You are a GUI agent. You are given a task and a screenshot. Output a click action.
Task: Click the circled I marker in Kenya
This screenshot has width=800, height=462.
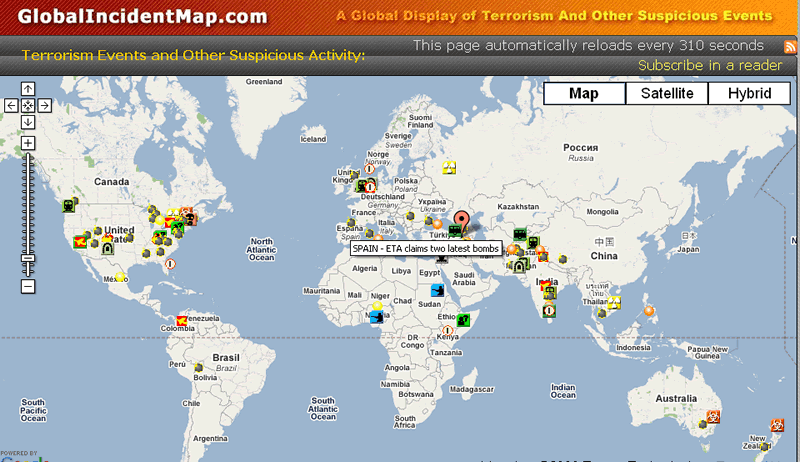click(x=447, y=330)
